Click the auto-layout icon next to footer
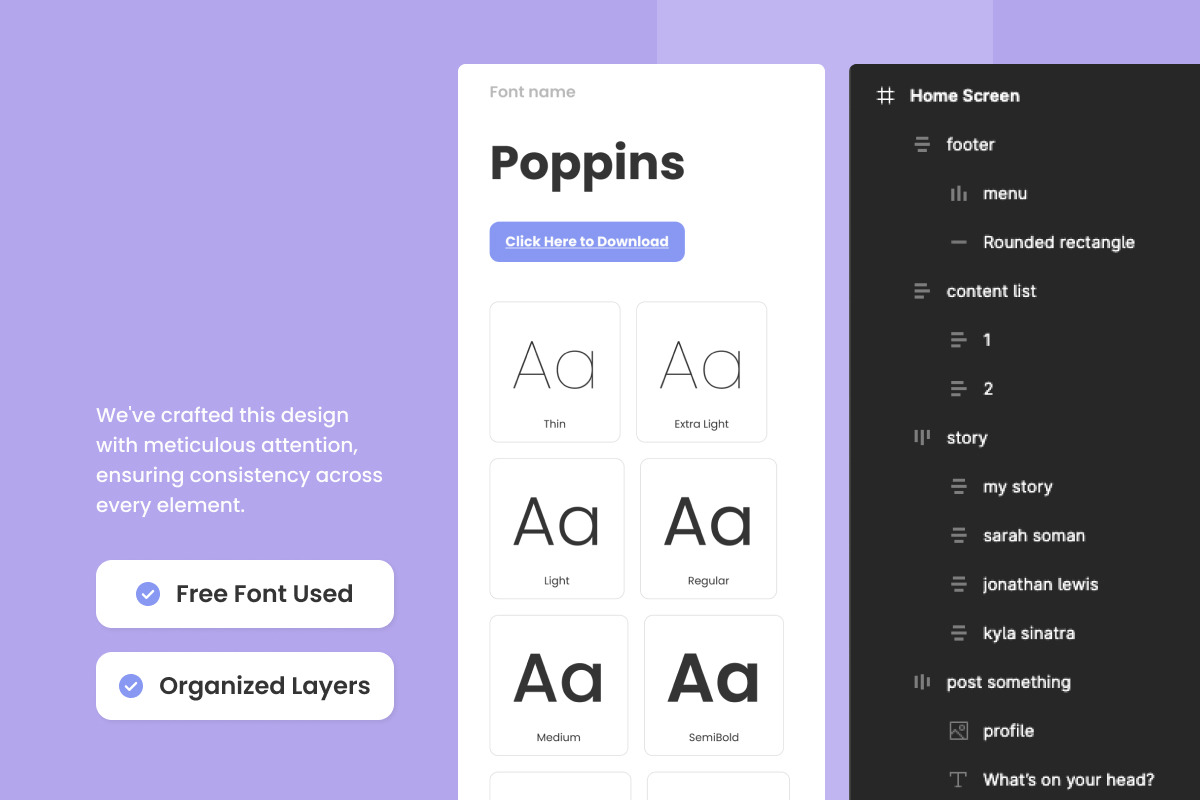The image size is (1200, 800). (922, 145)
